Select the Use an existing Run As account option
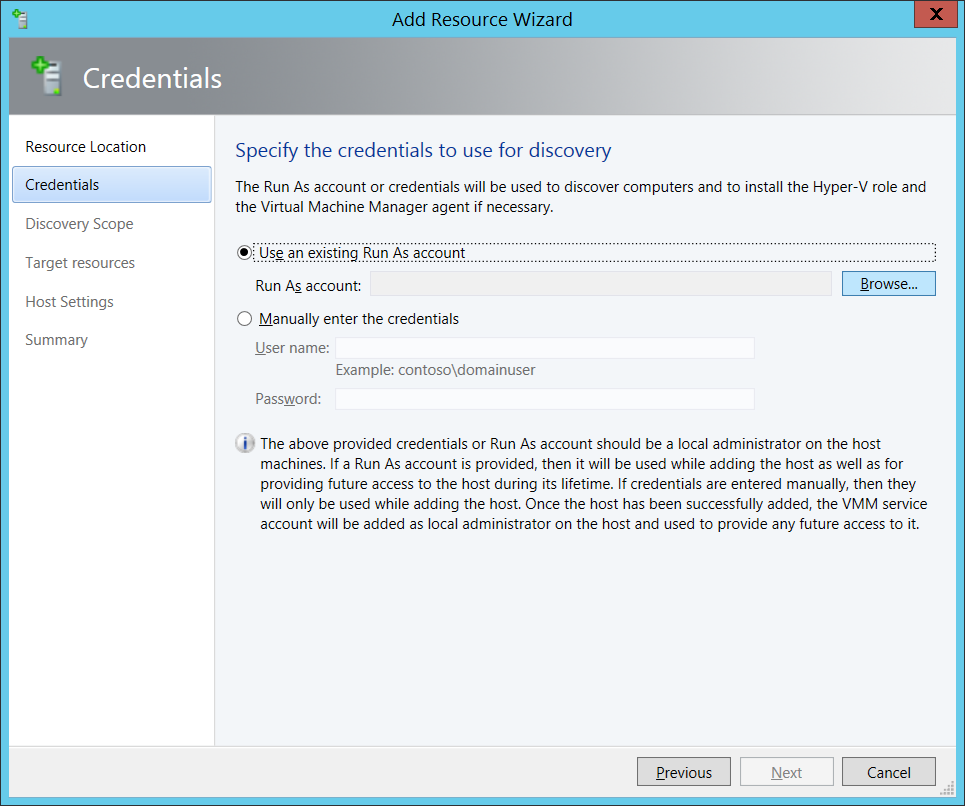 click(x=243, y=252)
